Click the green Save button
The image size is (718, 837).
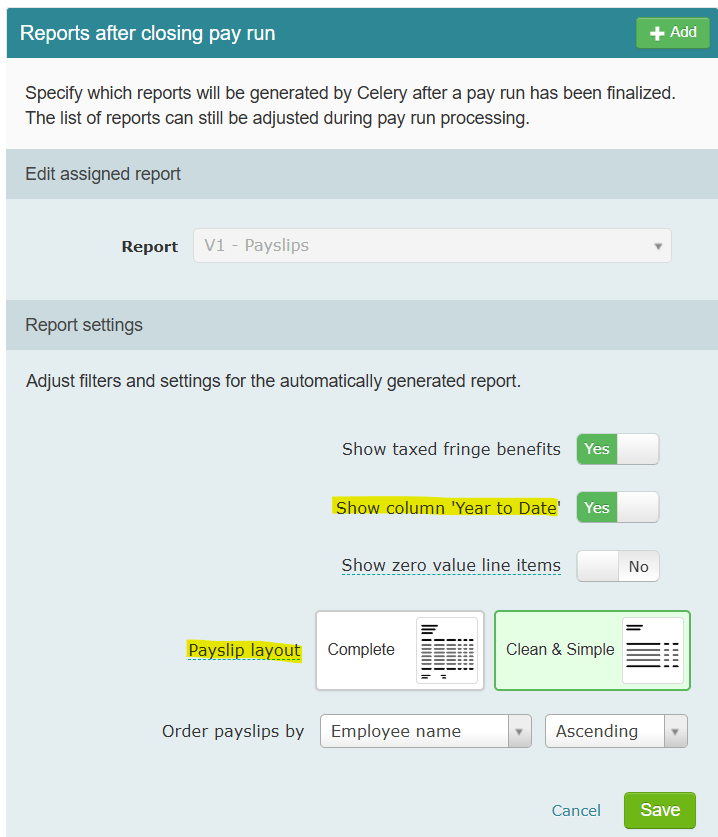(x=660, y=810)
